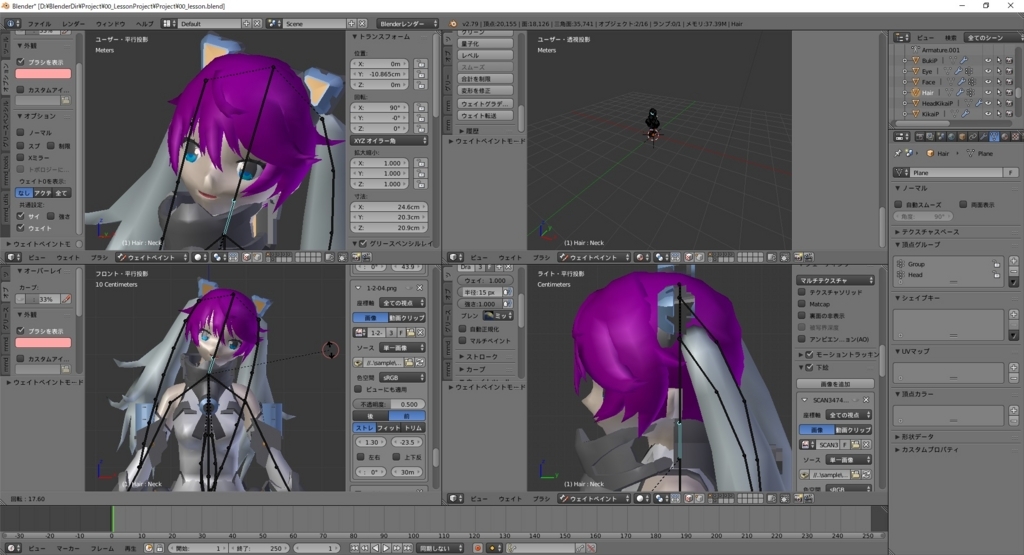Lock the X location with lock icon

(421, 64)
